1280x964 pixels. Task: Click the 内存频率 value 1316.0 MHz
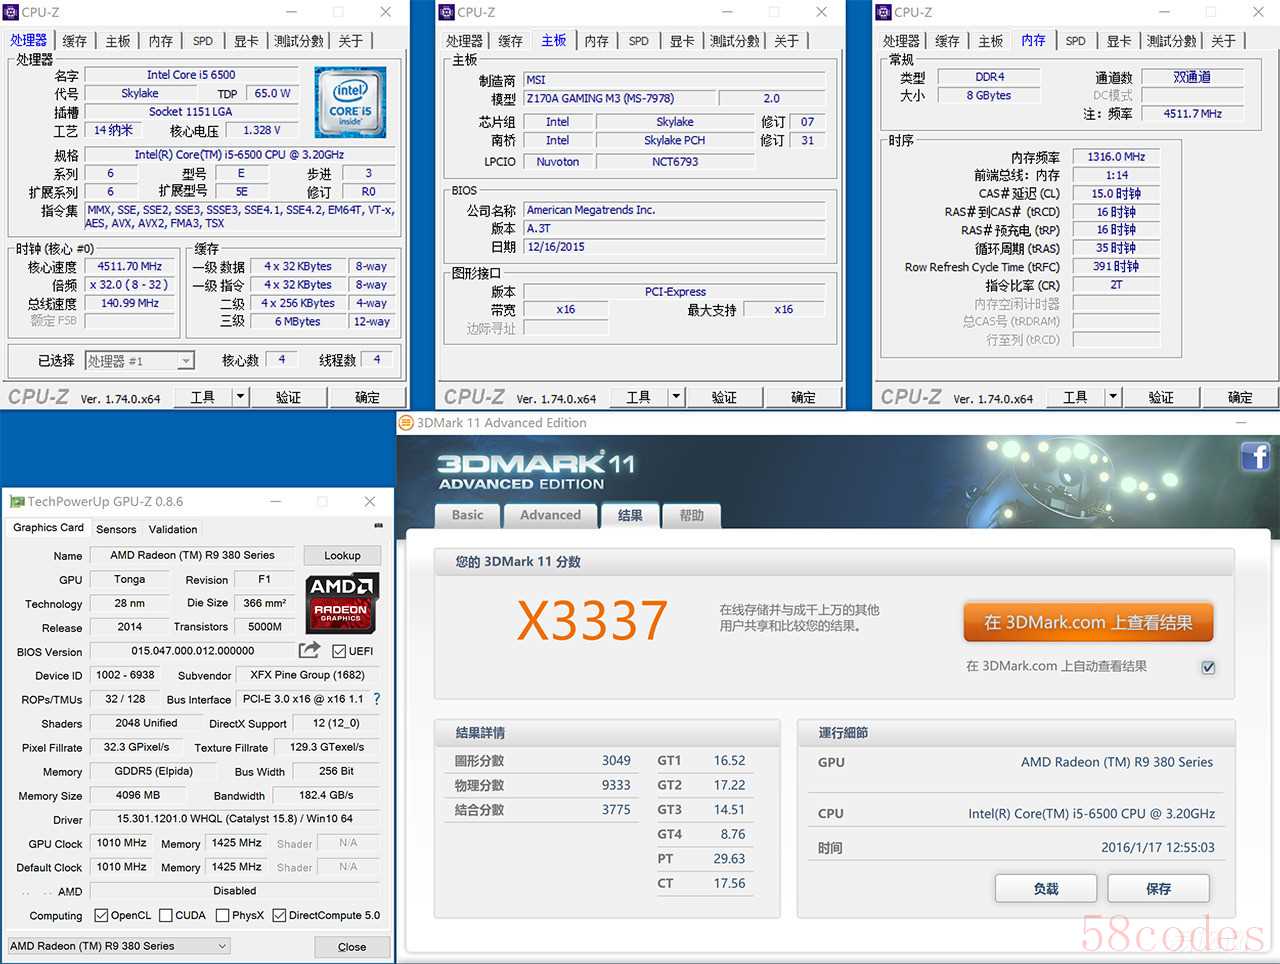tap(1116, 157)
